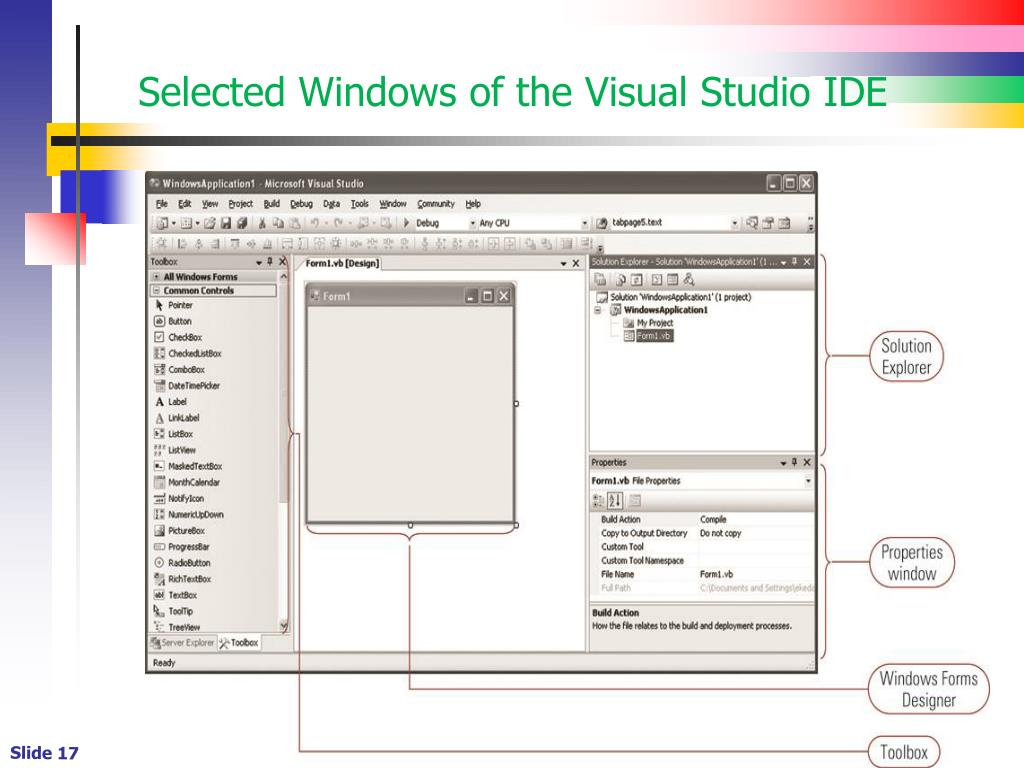This screenshot has width=1024, height=768.
Task: Open the Build menu
Action: [272, 204]
